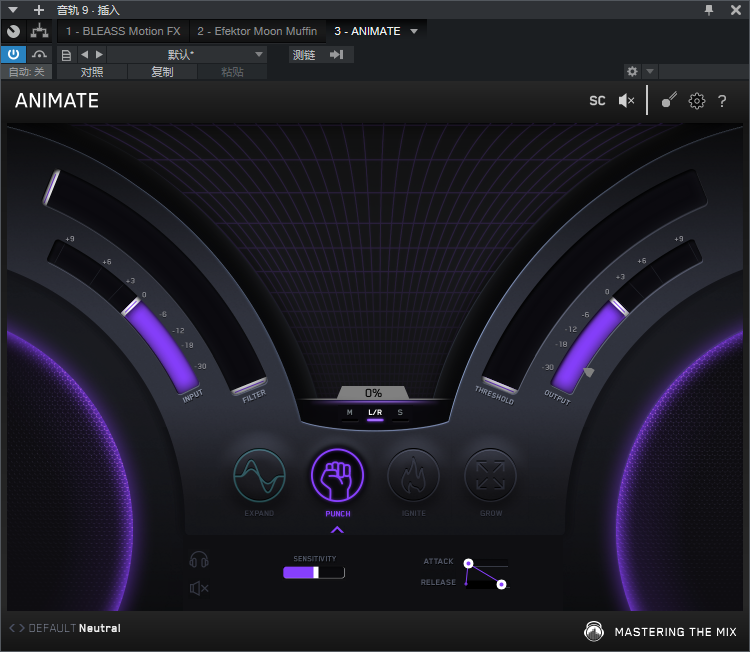Click the 0% amount display
750x652 pixels.
point(373,393)
